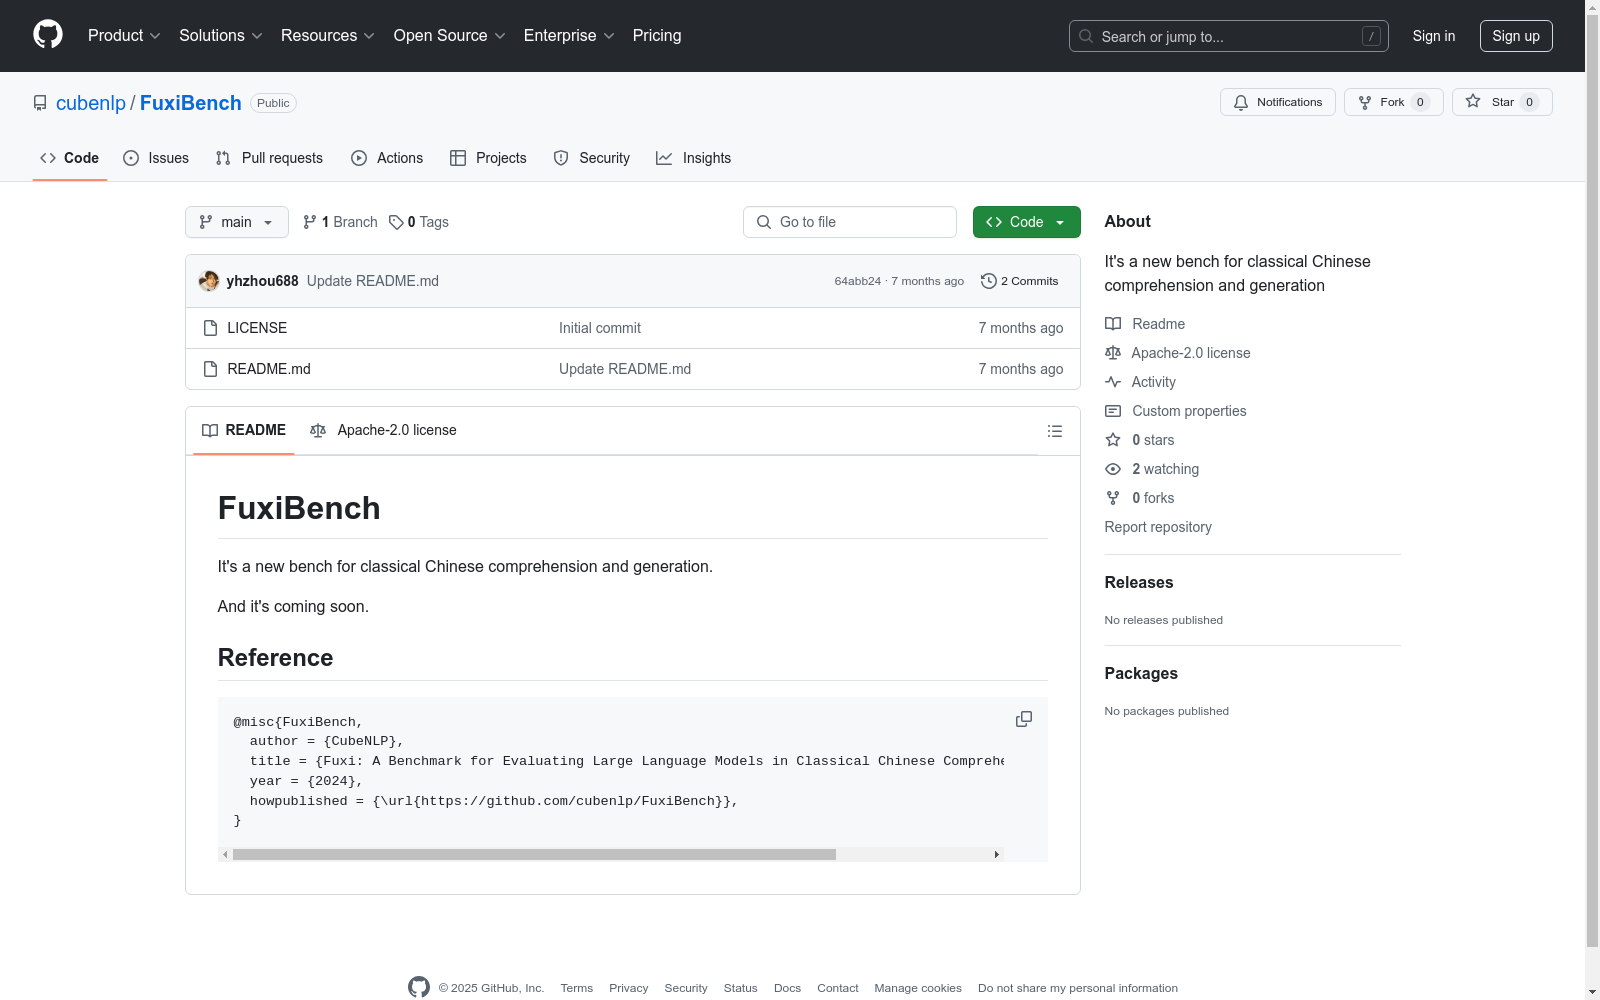Expand the Product menu
Screen dimensions: 1600x1000
click(x=124, y=35)
